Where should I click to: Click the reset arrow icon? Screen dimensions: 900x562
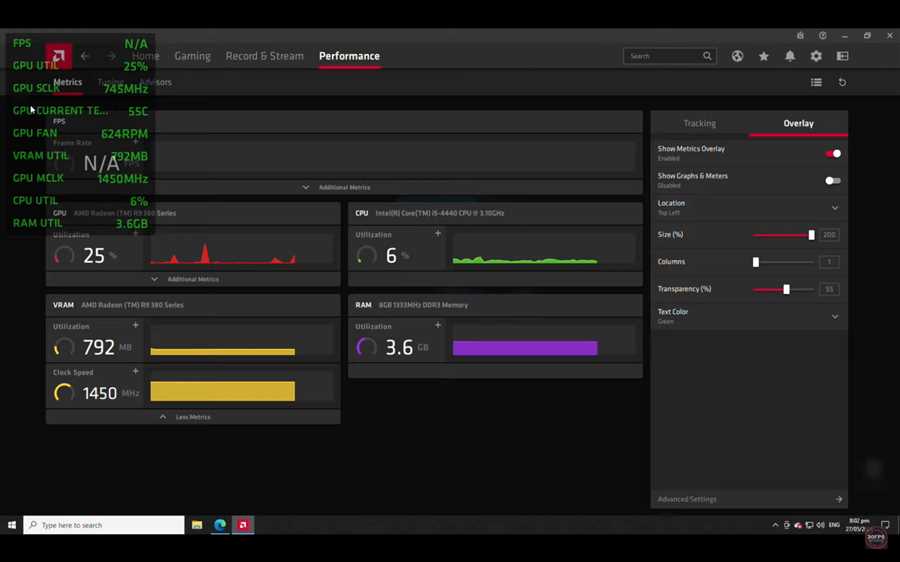pos(842,82)
